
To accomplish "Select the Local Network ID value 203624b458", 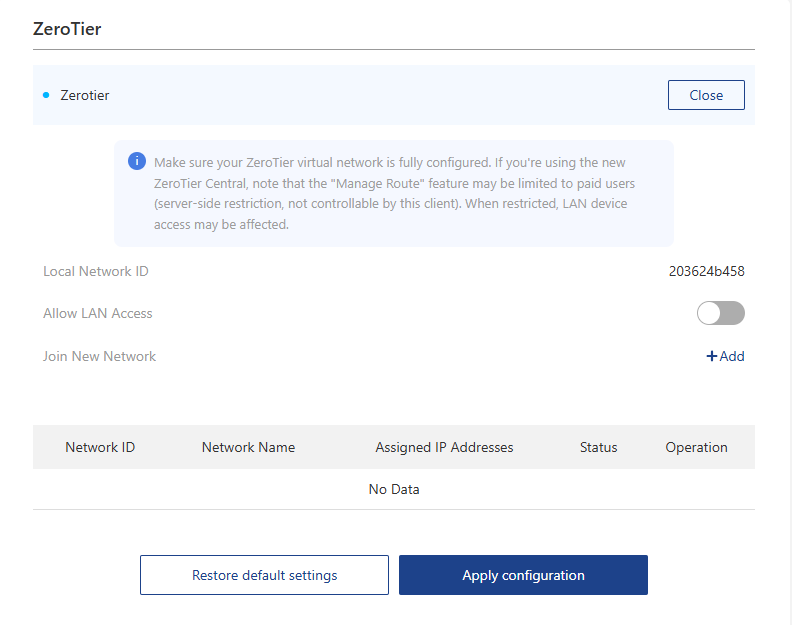I will click(706, 271).
